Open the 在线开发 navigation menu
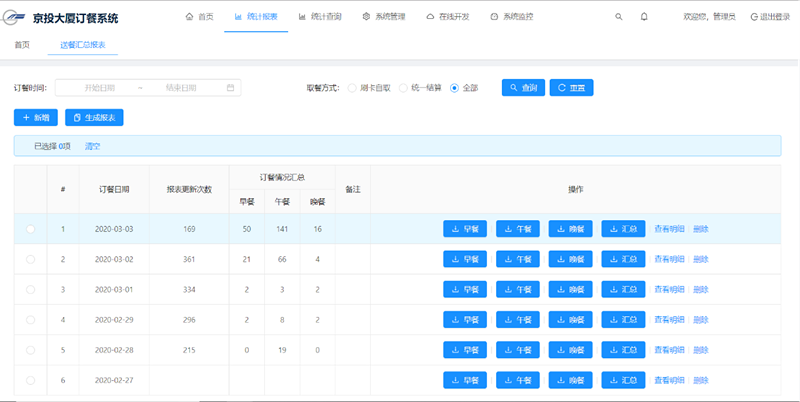This screenshot has height=402, width=800. click(x=447, y=17)
